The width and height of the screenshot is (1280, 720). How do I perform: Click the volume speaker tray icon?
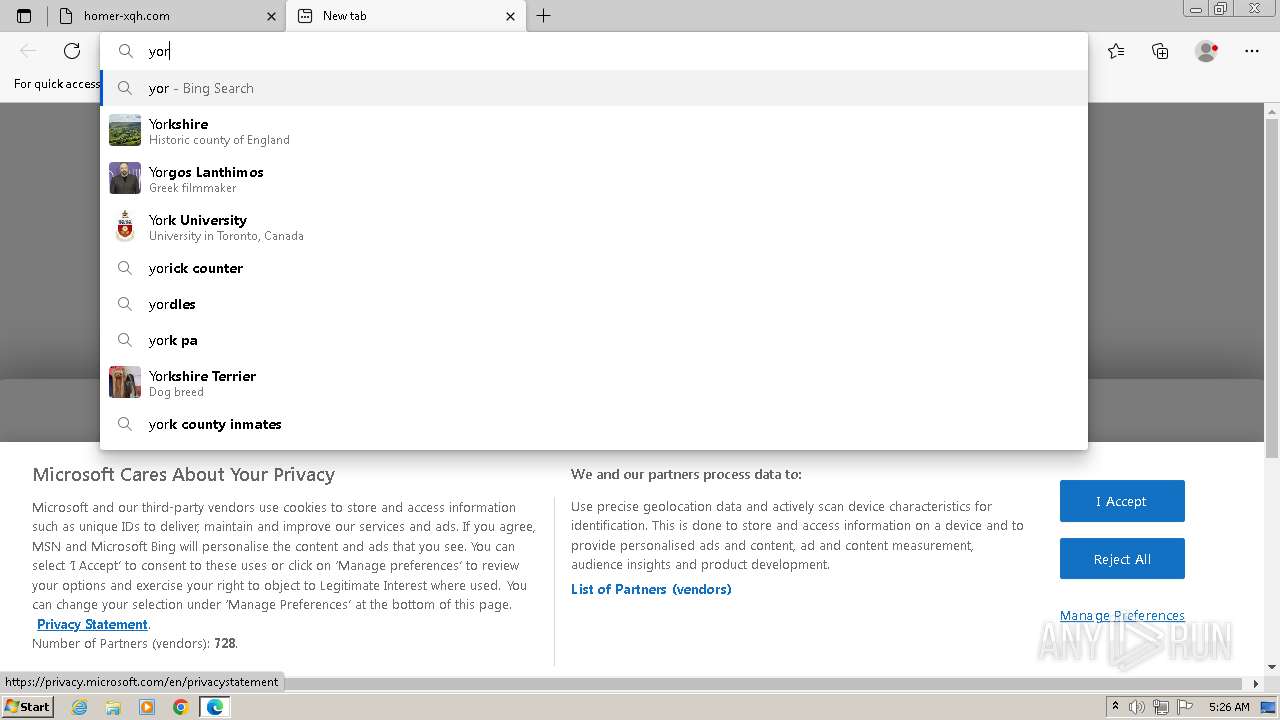[x=1137, y=707]
